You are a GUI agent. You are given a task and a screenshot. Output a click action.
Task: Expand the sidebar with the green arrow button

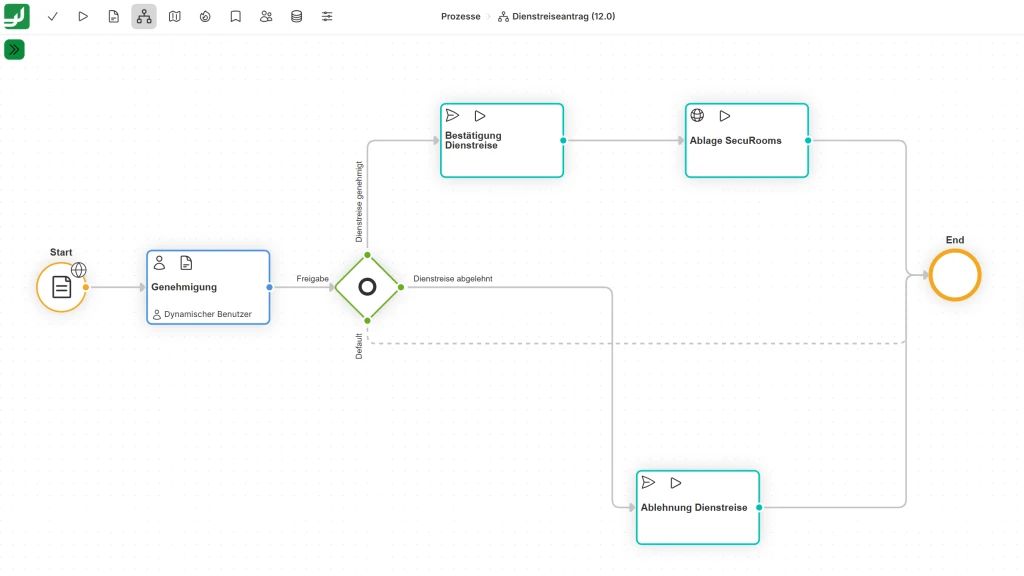click(x=14, y=48)
